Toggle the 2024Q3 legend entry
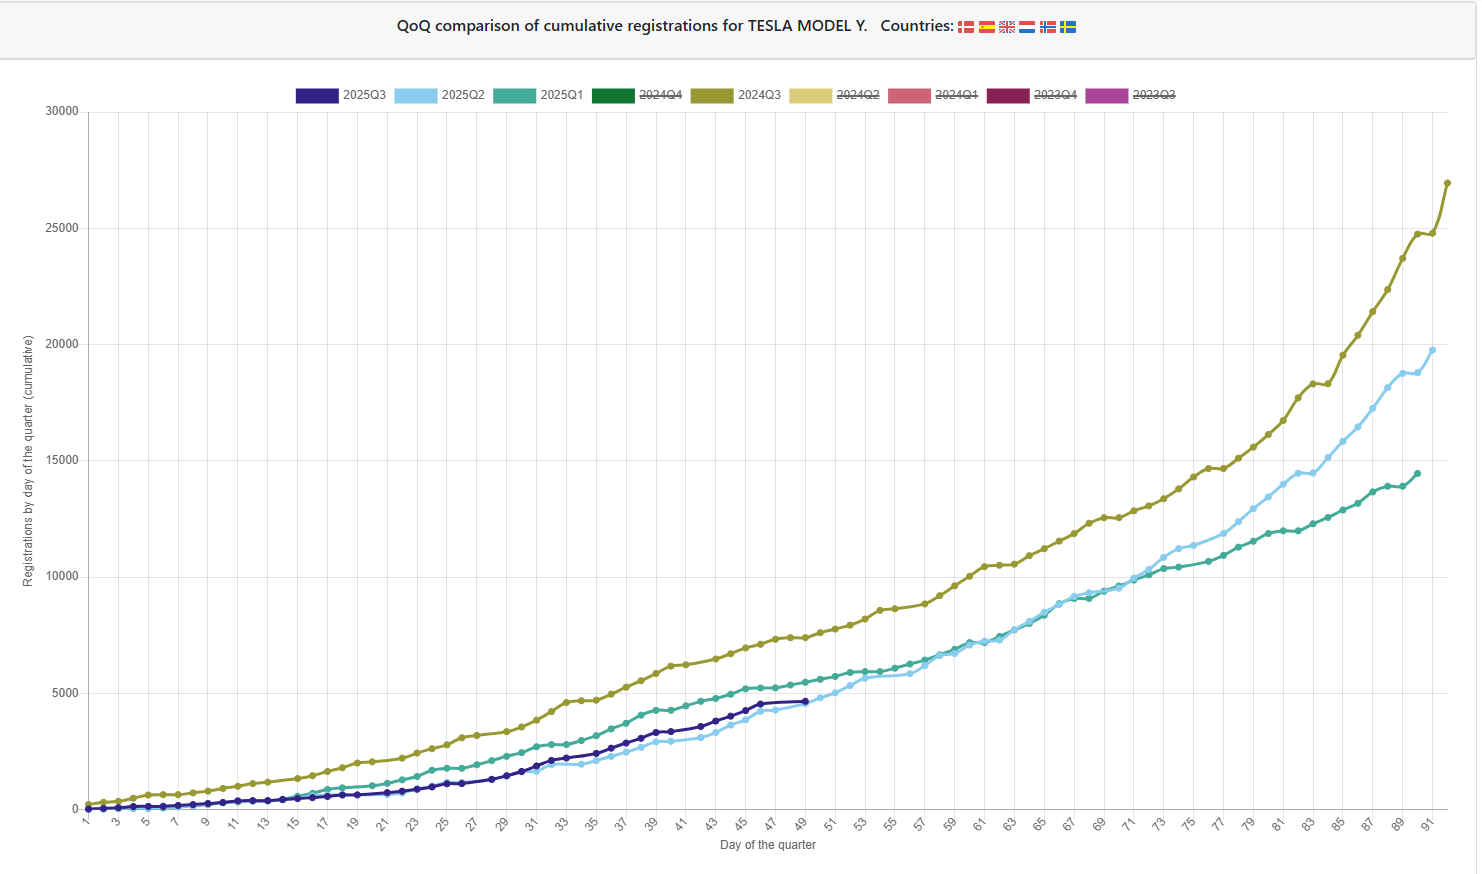Screen dimensions: 1482x874 pos(735,95)
